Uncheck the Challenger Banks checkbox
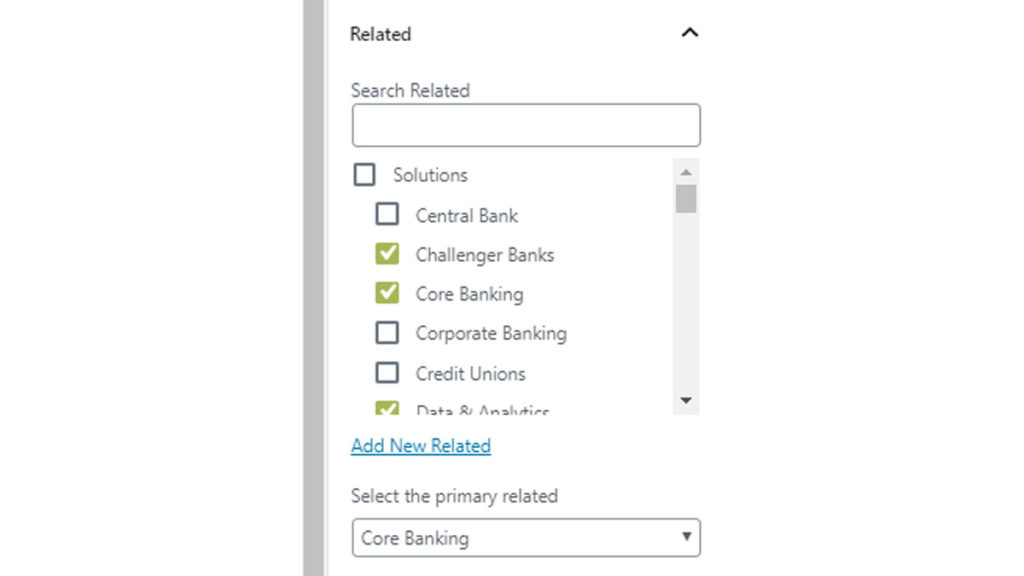1024x576 pixels. pos(387,254)
